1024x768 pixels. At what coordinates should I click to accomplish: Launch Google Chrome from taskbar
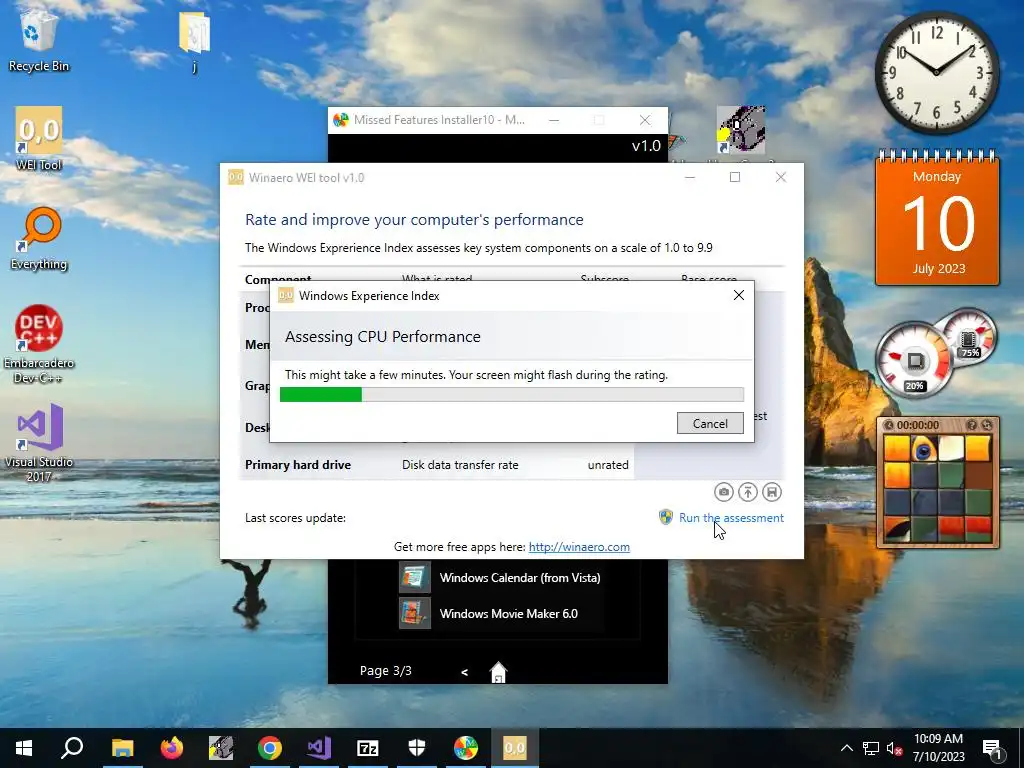(270, 748)
